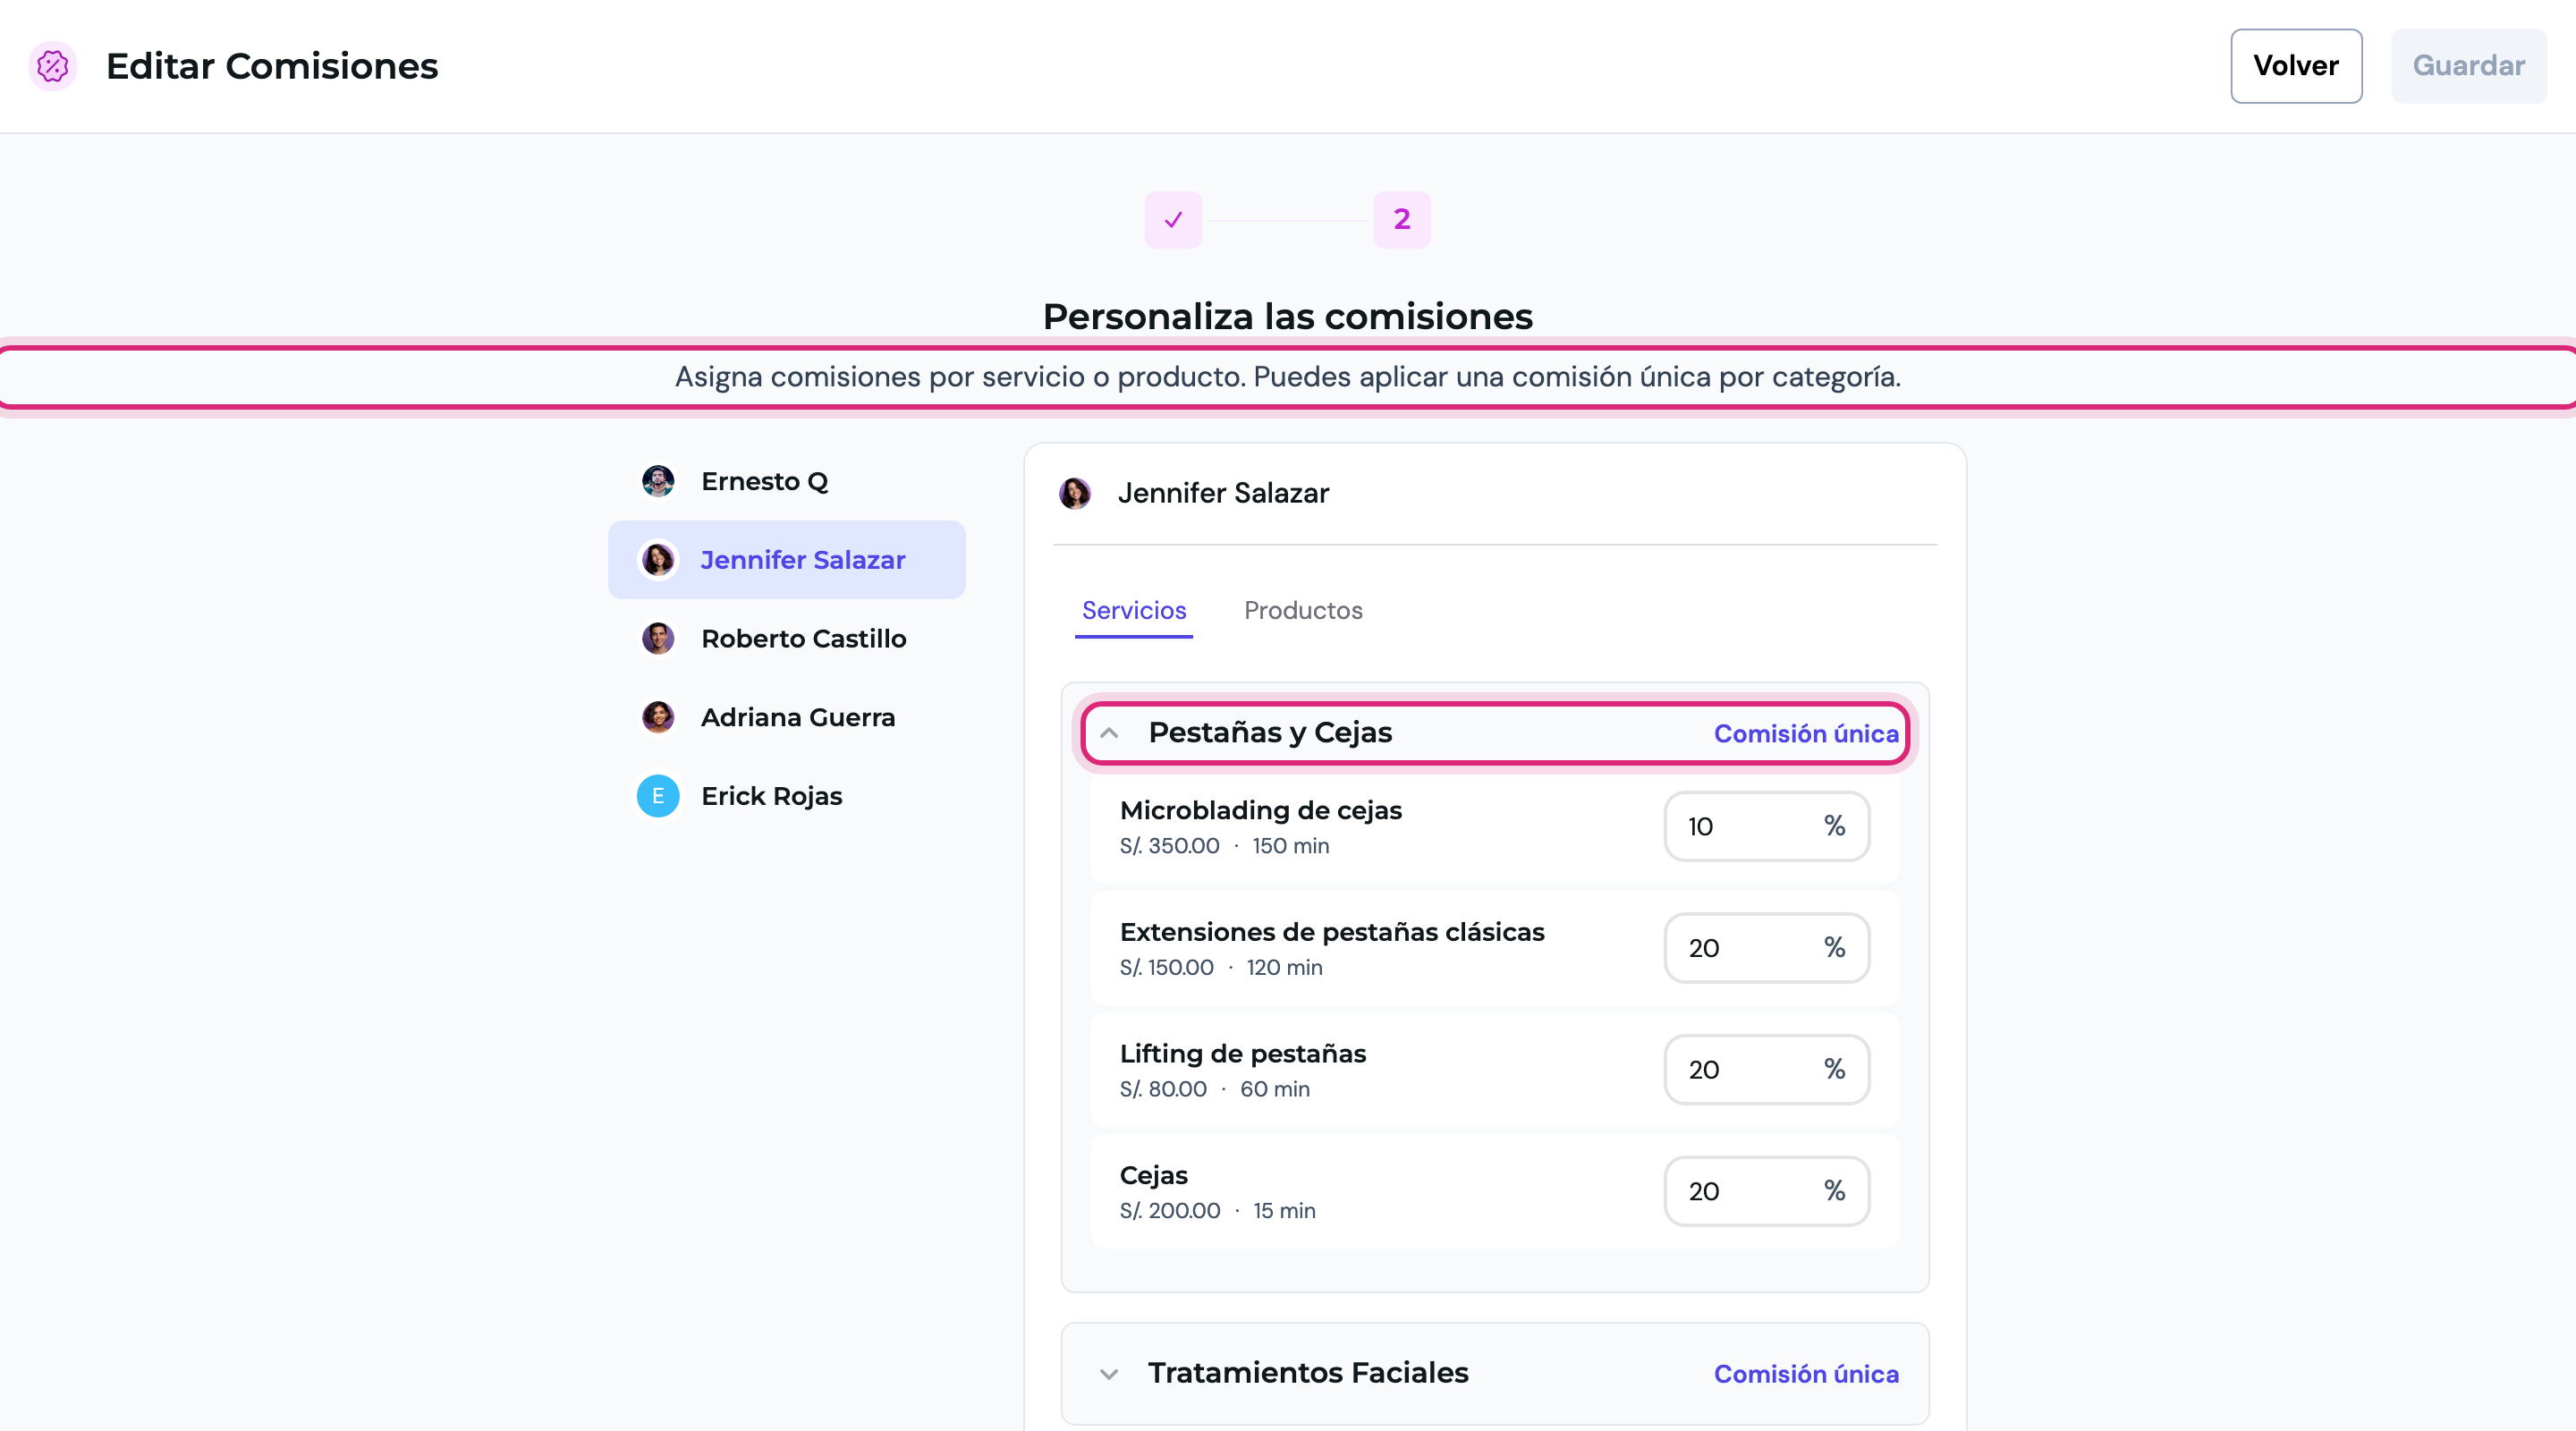Switch to the Productos tab
The width and height of the screenshot is (2576, 1431).
coord(1303,610)
